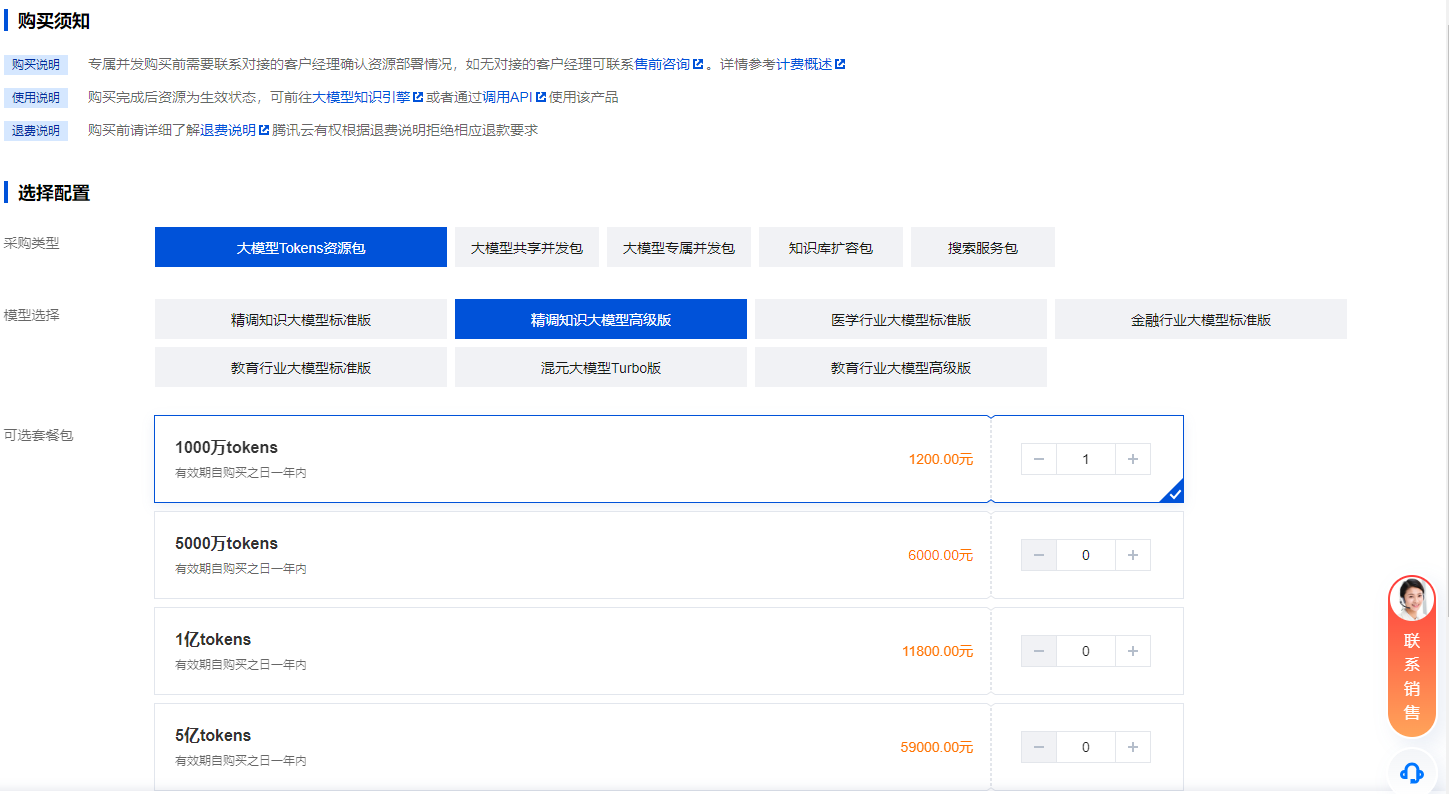
Task: Choose 精调知识大模型标准版 model
Action: (x=301, y=319)
